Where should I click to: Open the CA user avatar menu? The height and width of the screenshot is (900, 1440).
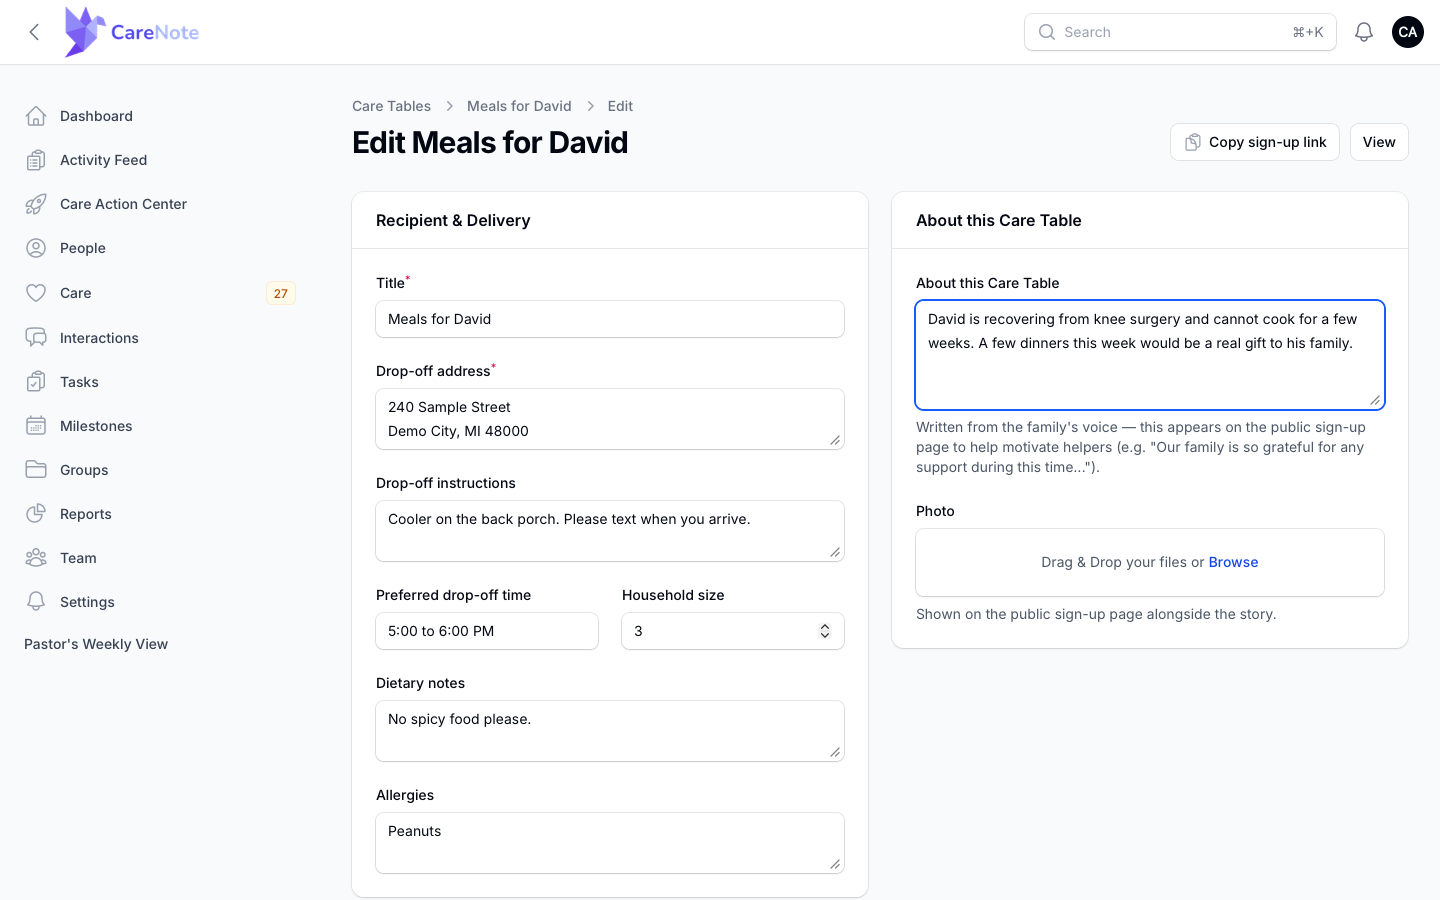point(1408,32)
